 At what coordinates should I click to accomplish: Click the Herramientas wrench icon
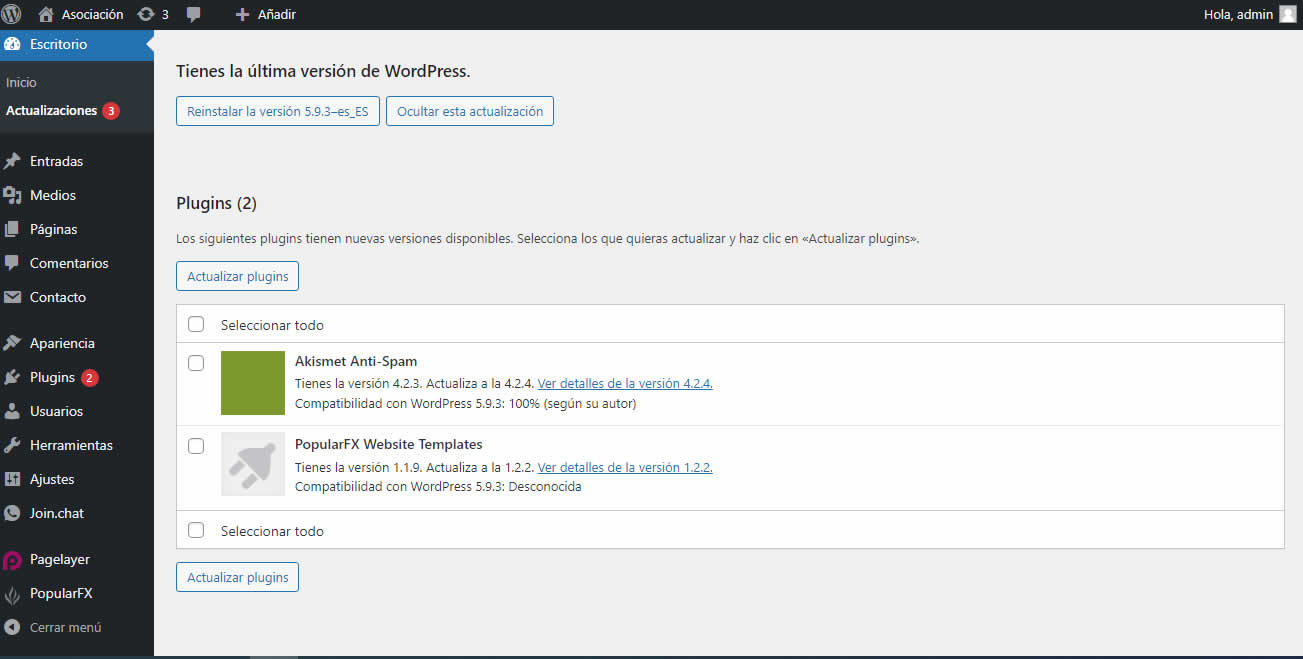(12, 445)
